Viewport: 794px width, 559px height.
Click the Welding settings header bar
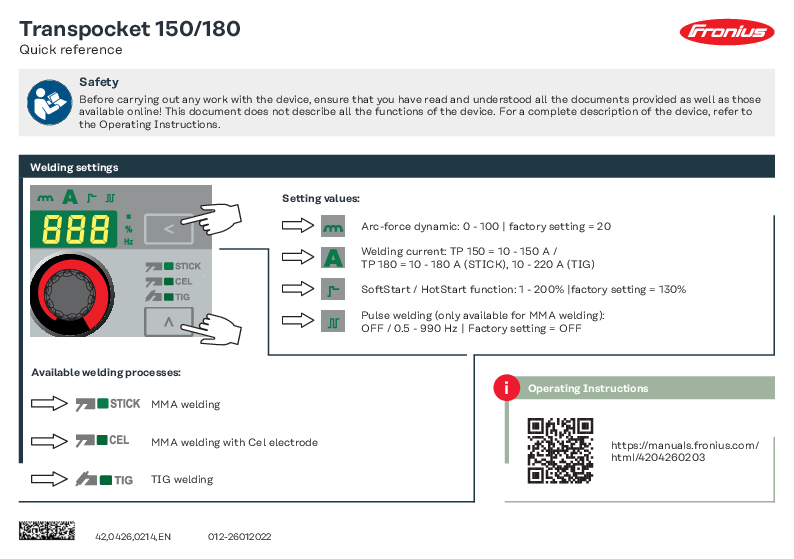tap(396, 167)
